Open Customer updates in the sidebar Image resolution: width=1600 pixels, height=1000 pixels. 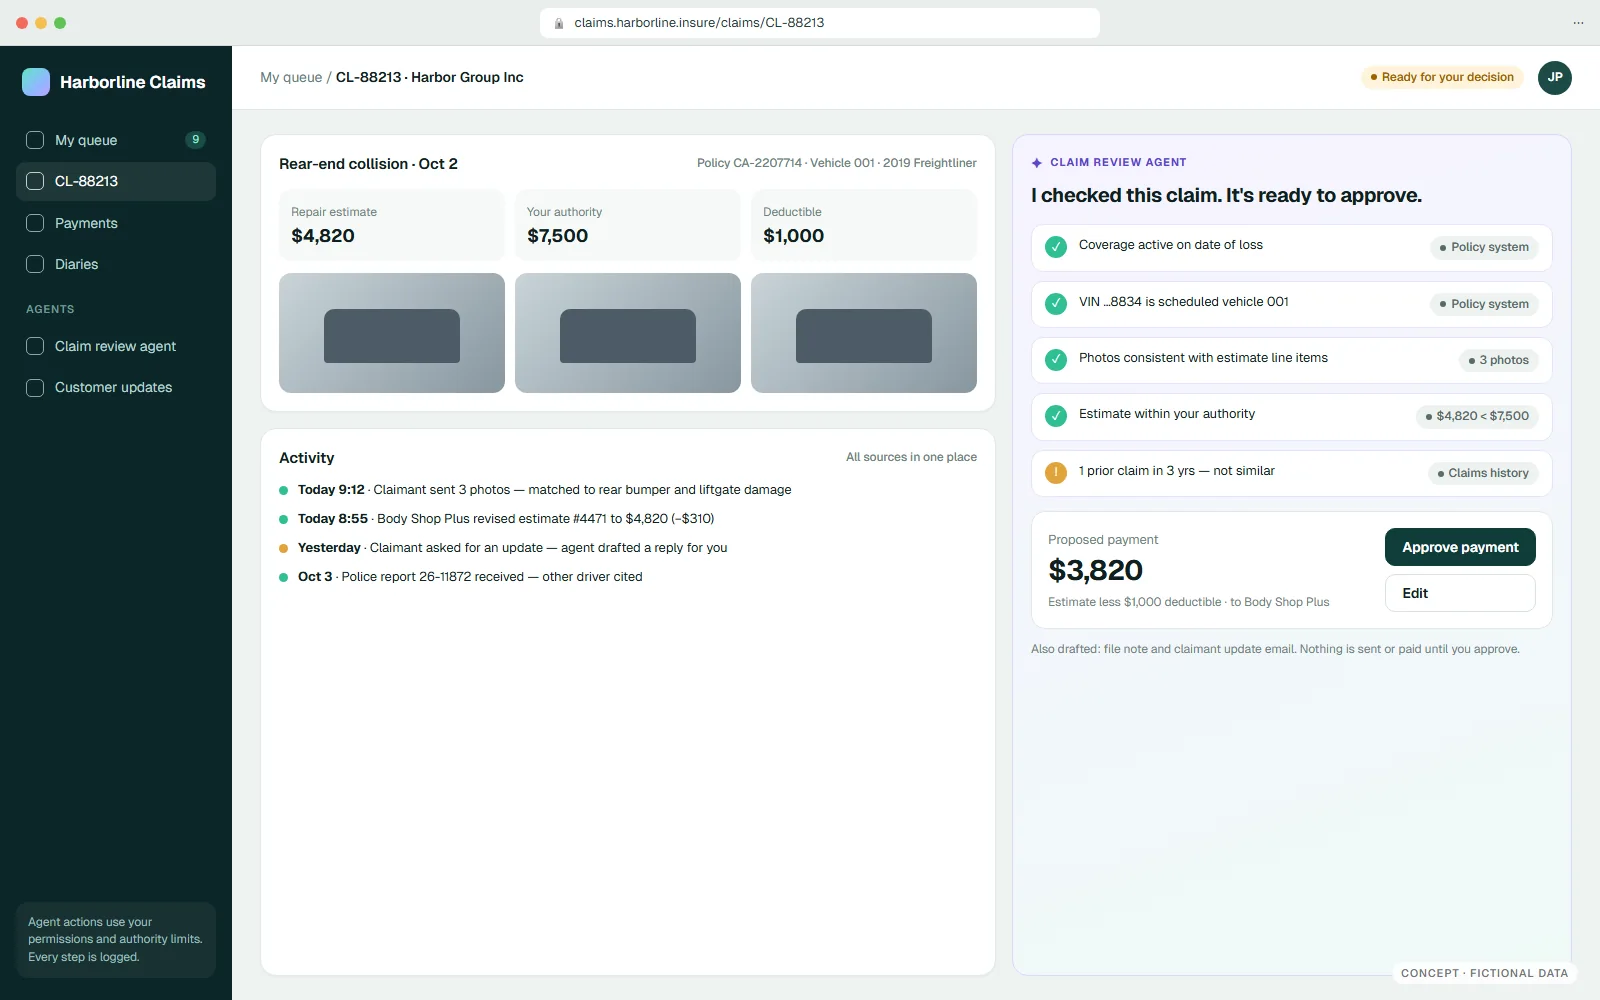click(116, 387)
